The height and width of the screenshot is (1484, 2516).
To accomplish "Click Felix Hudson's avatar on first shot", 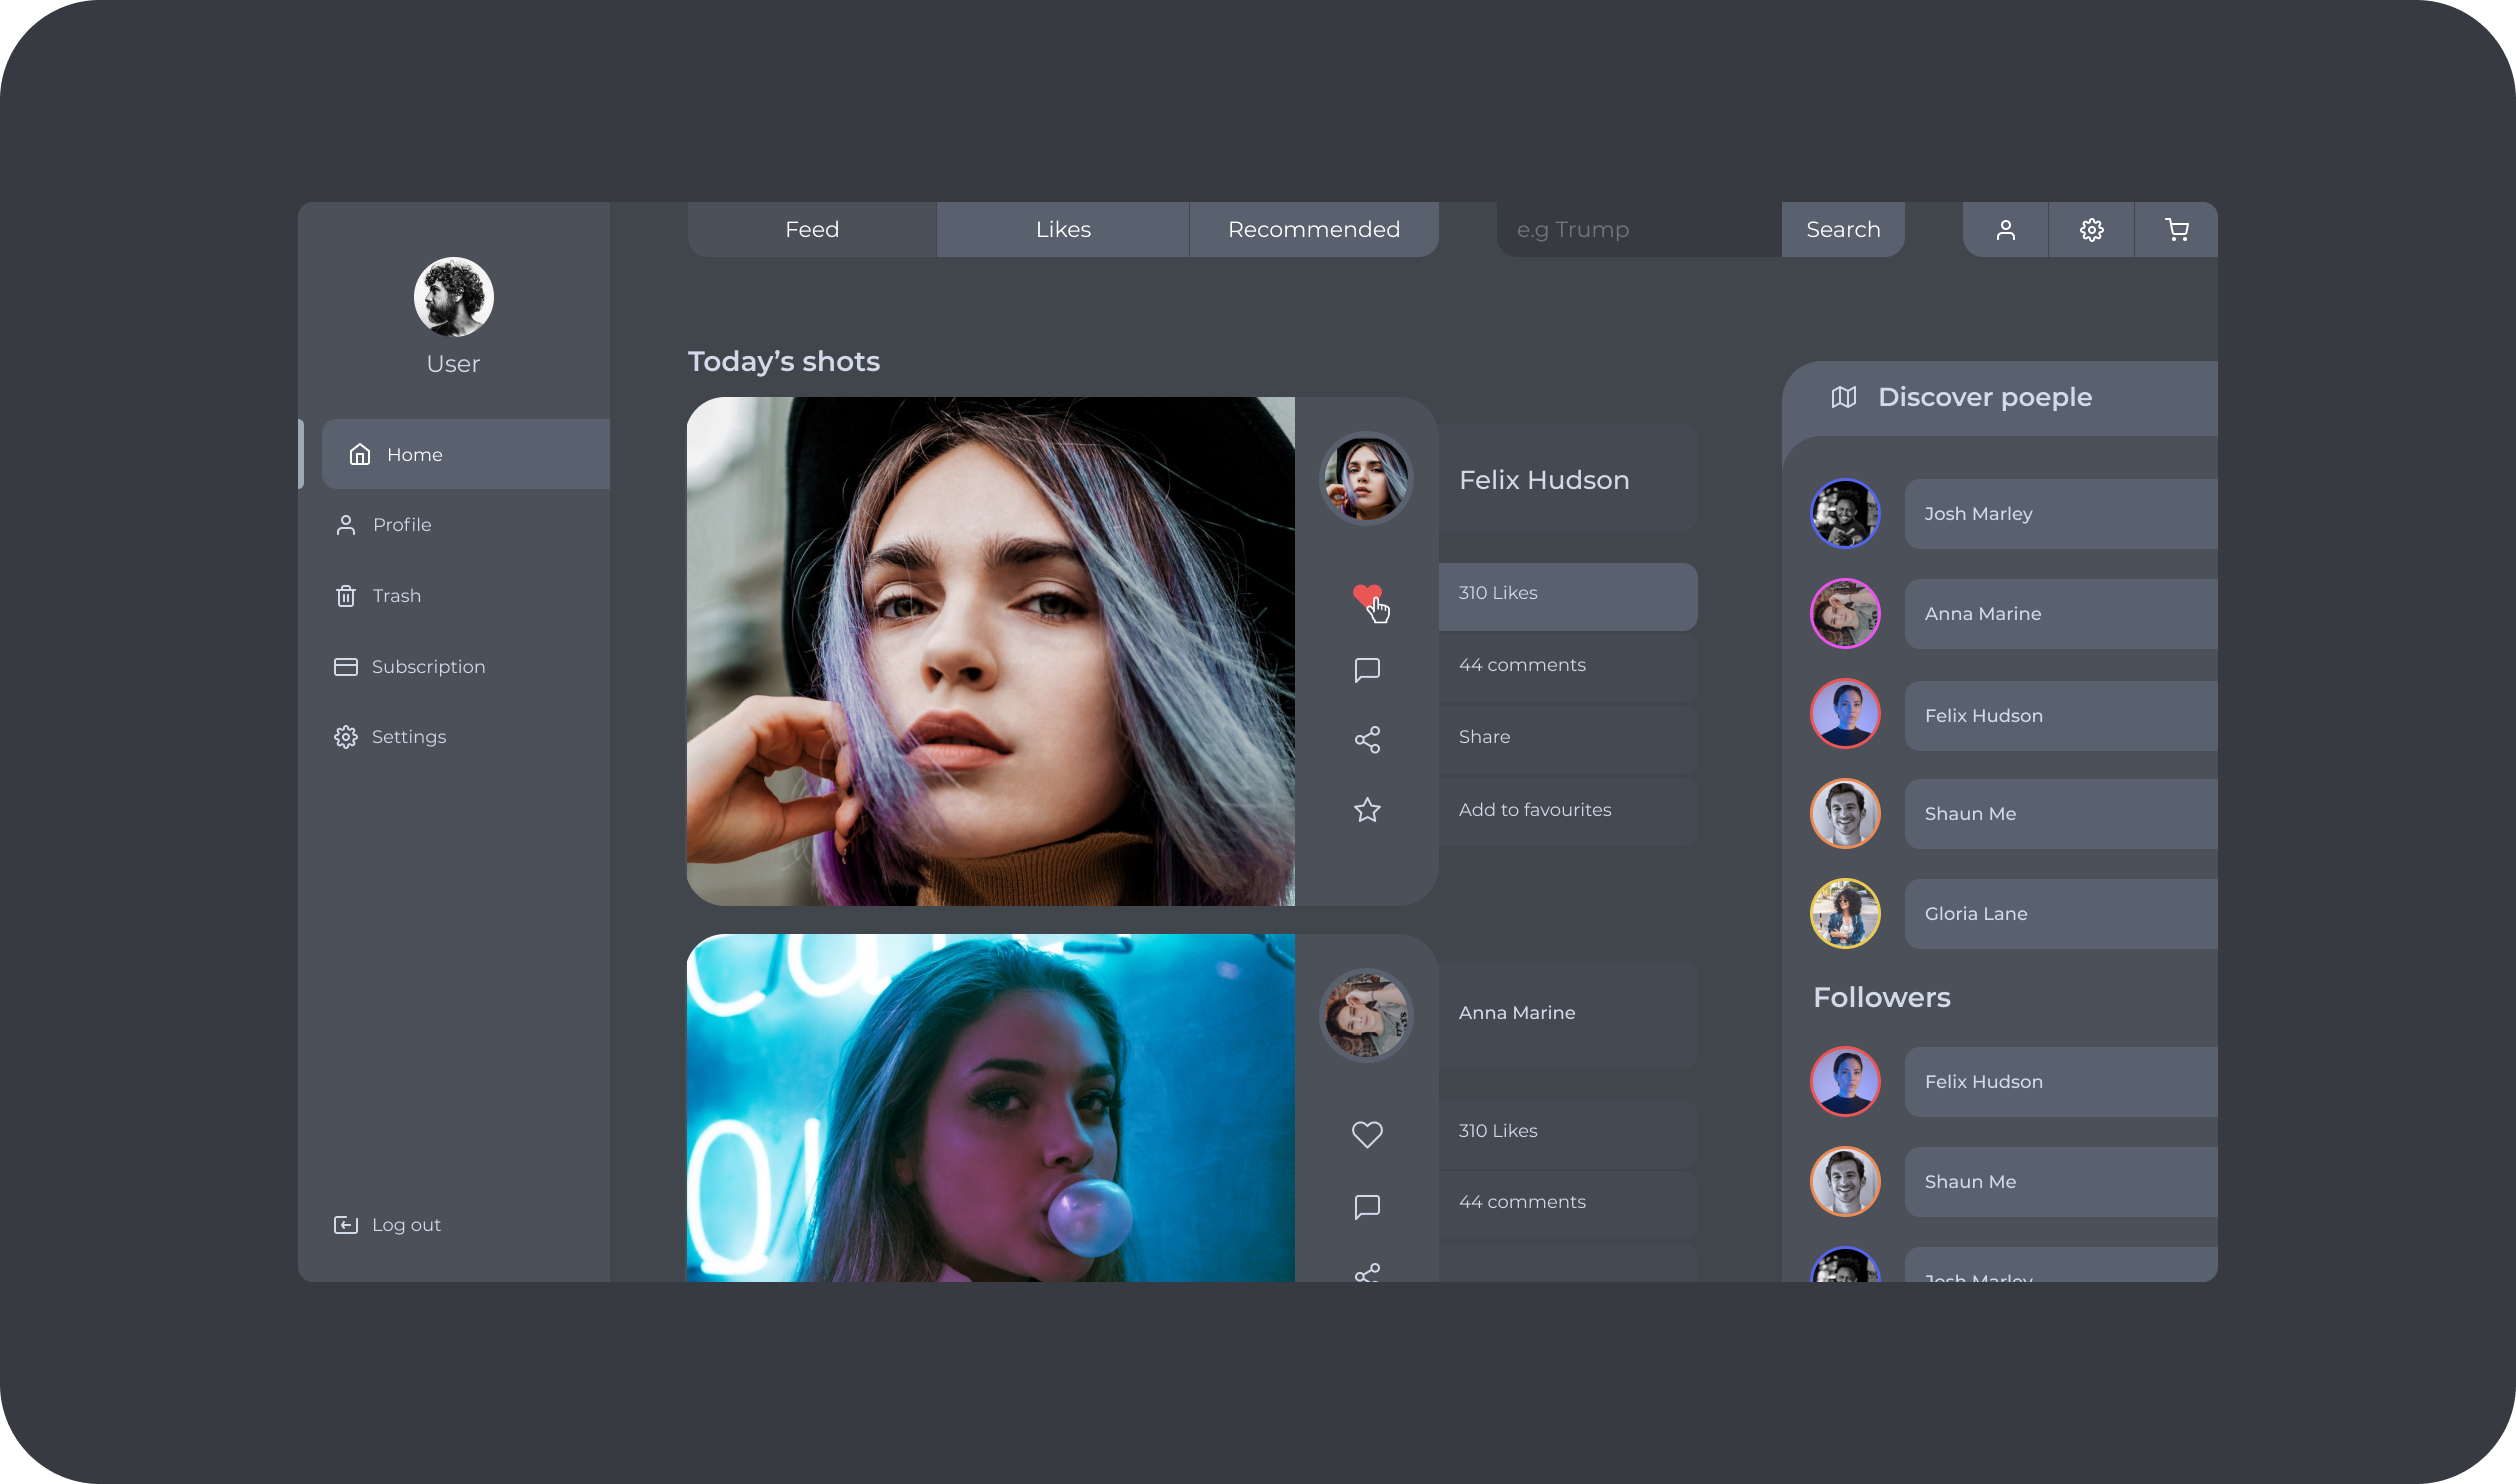I will pyautogui.click(x=1366, y=478).
